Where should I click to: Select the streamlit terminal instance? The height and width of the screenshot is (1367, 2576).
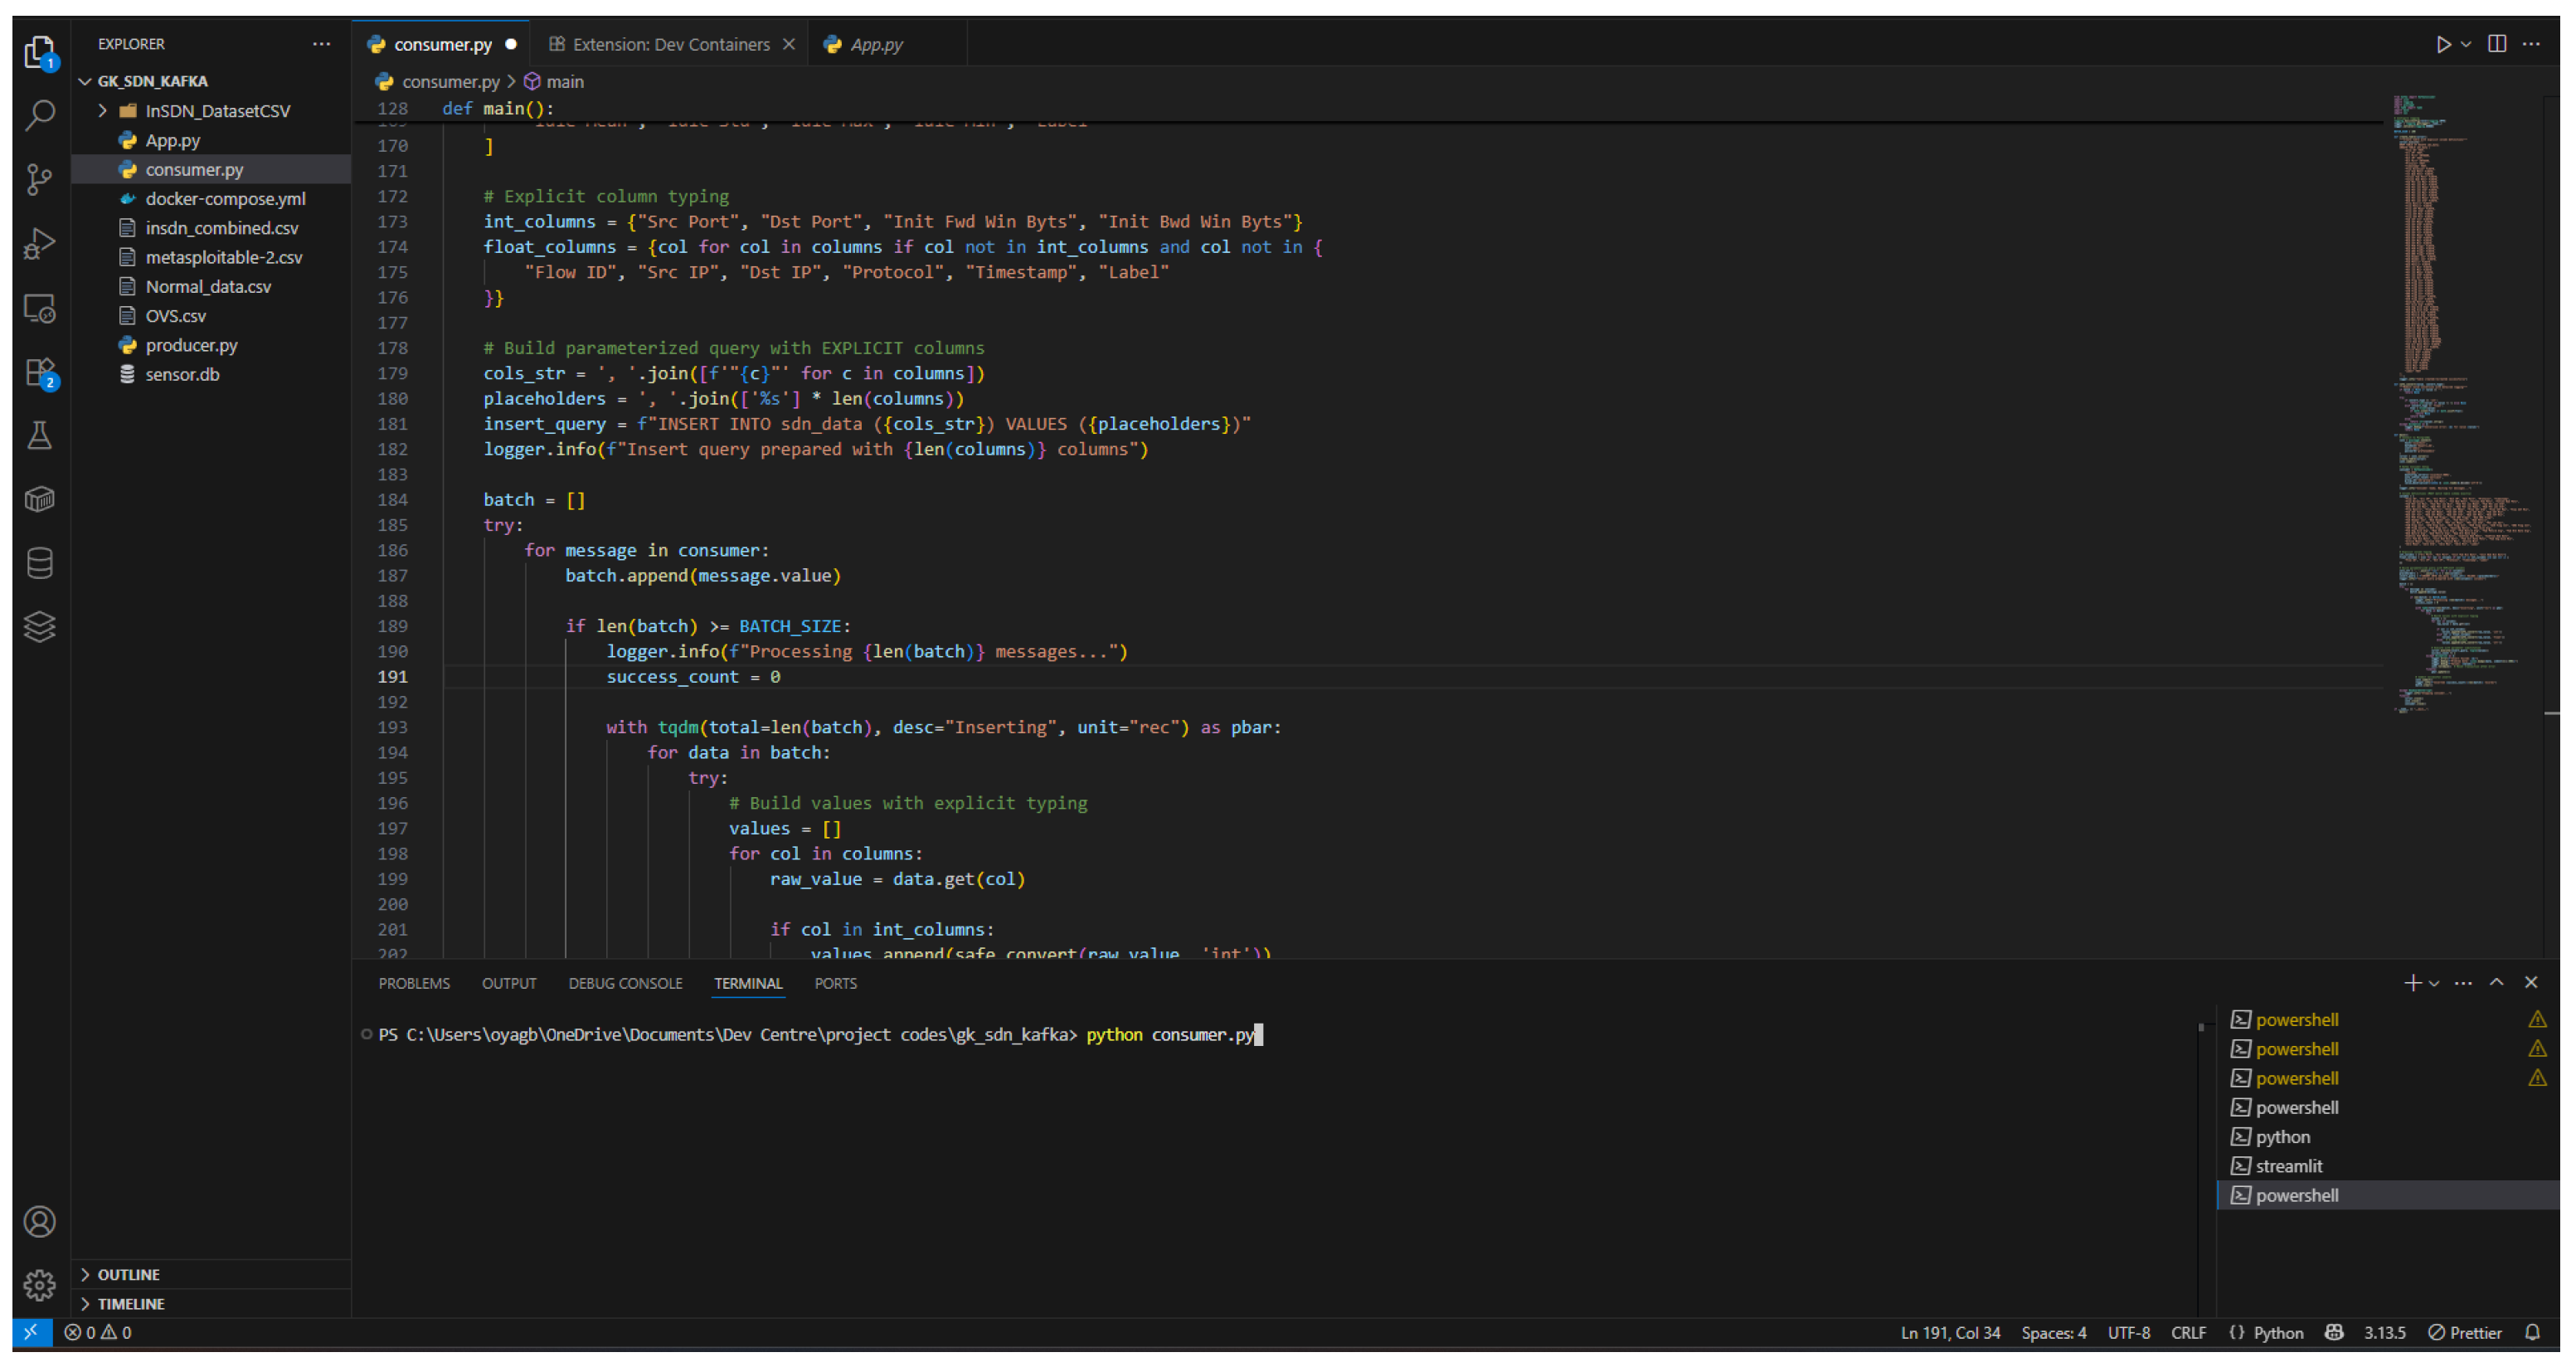pyautogui.click(x=2288, y=1166)
